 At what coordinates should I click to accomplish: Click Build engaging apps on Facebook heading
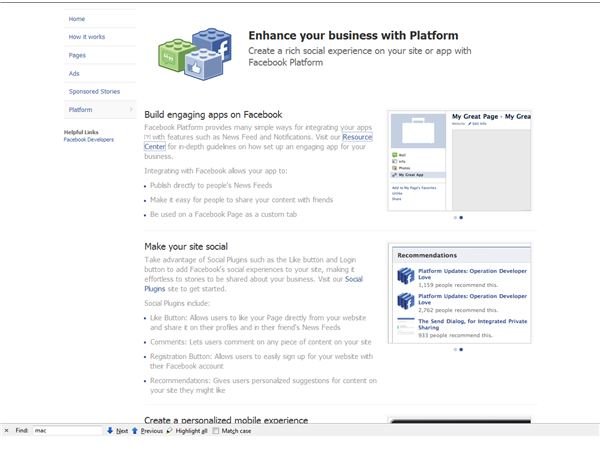(213, 115)
